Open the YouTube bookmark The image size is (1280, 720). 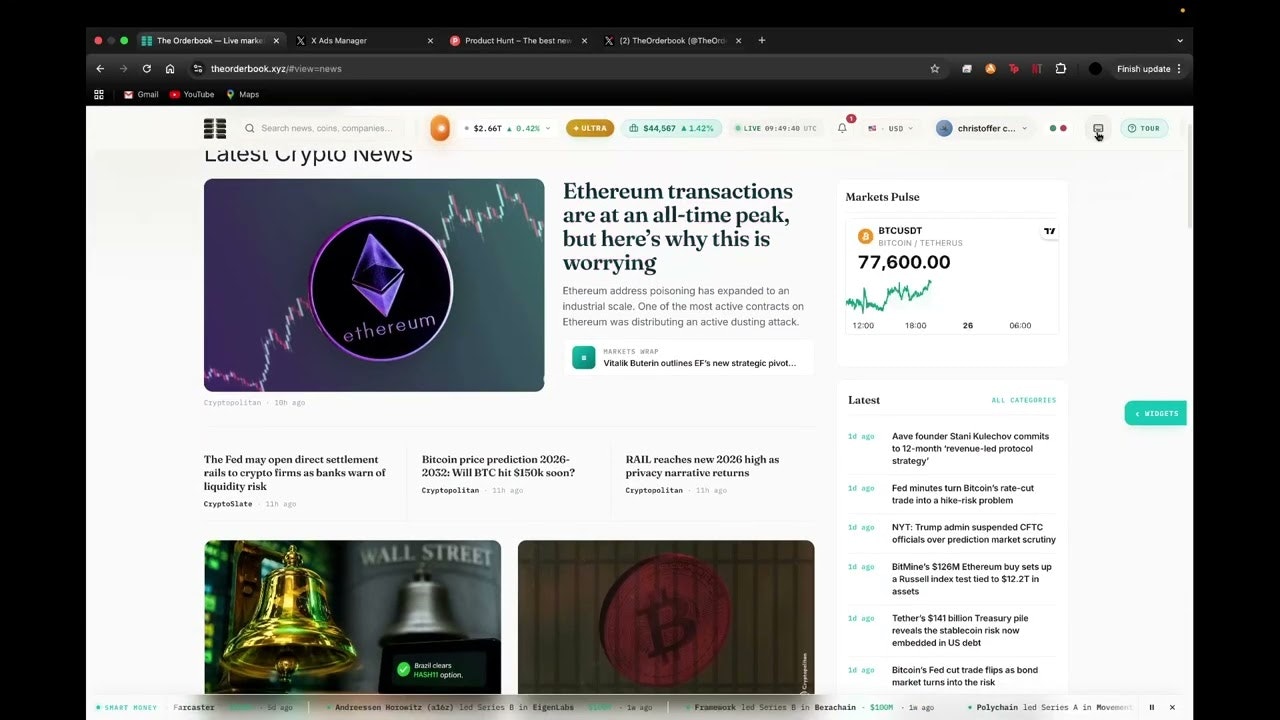point(192,94)
